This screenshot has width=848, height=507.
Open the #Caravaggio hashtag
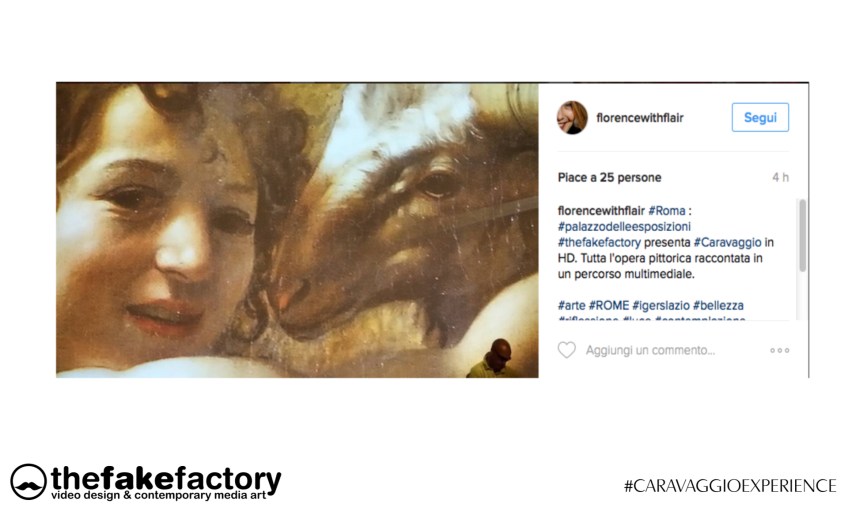coord(727,242)
